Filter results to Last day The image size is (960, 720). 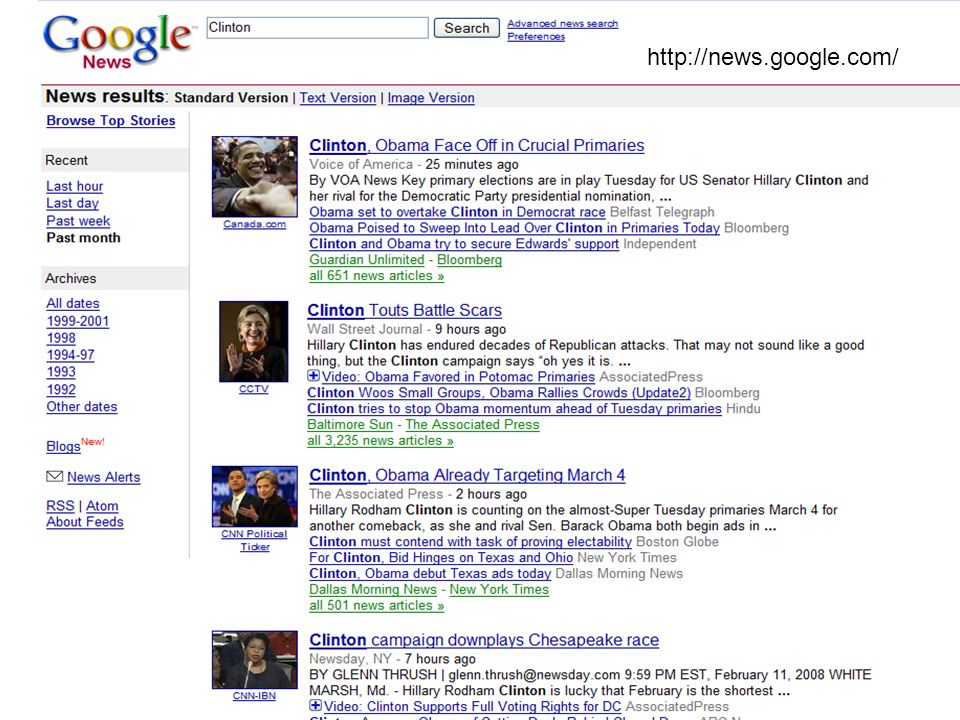[72, 203]
